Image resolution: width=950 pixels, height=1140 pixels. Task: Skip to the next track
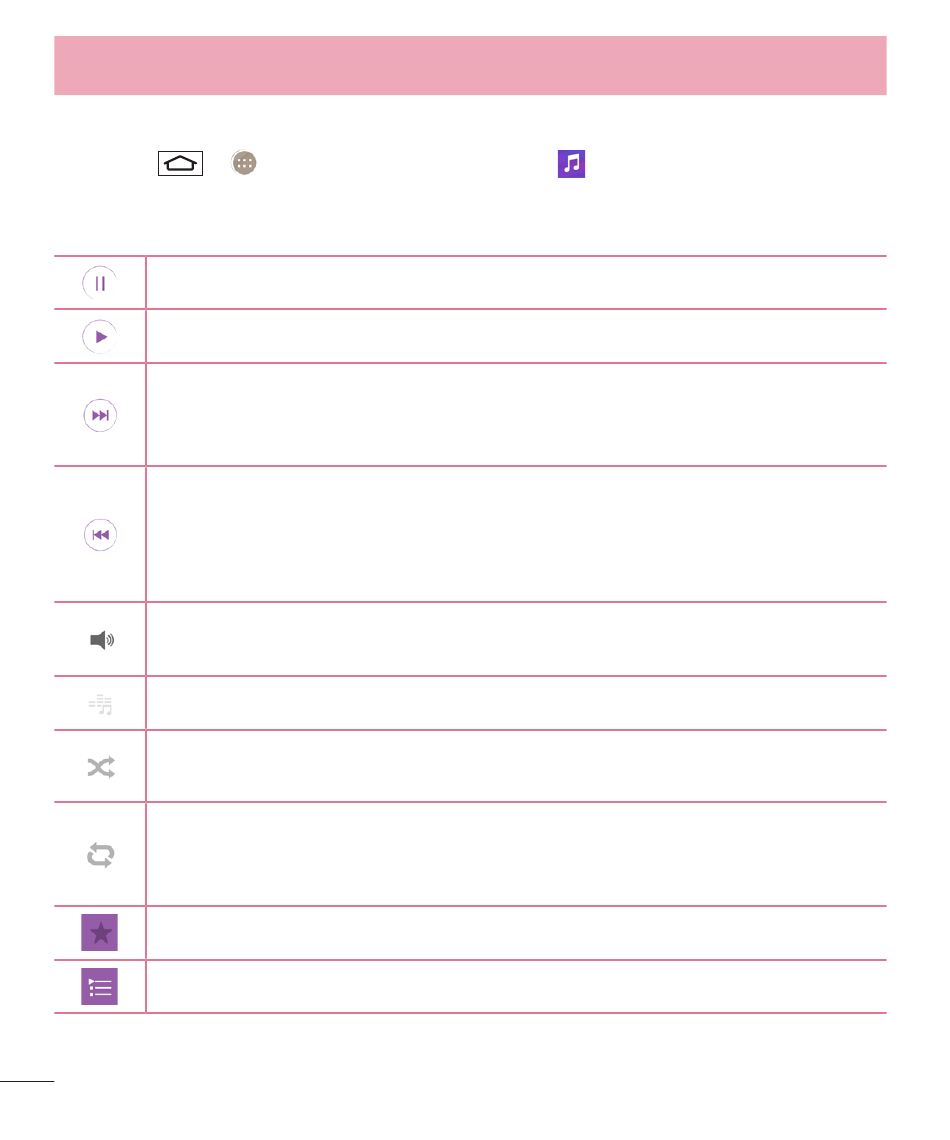100,415
